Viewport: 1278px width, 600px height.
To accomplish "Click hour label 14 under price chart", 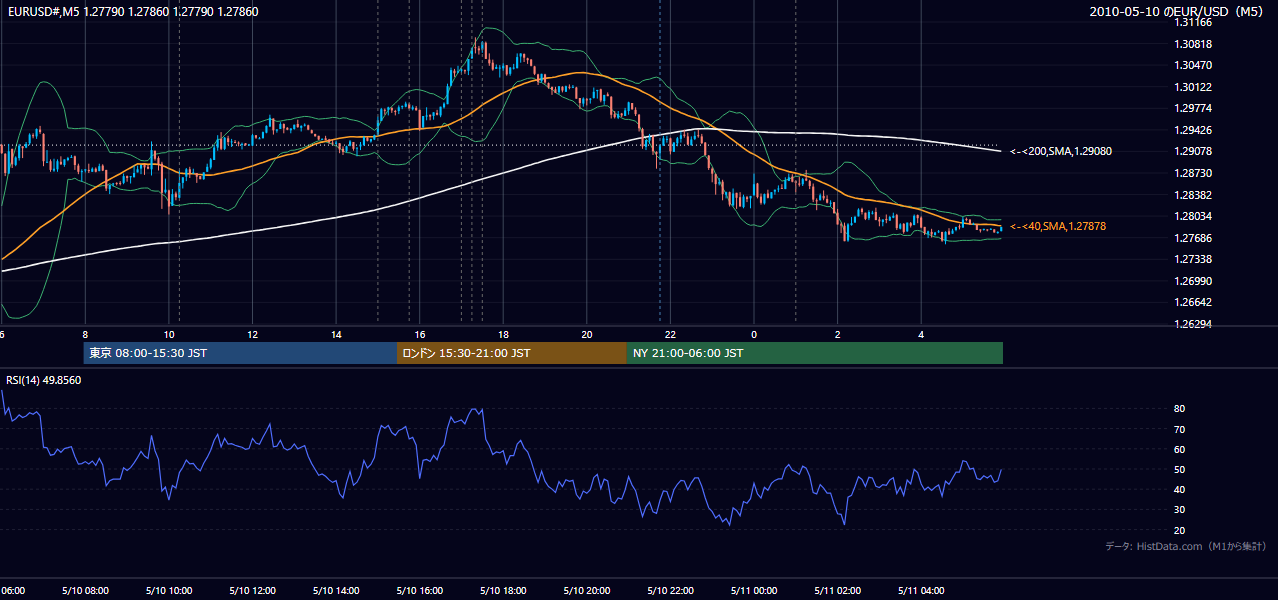I will (336, 334).
